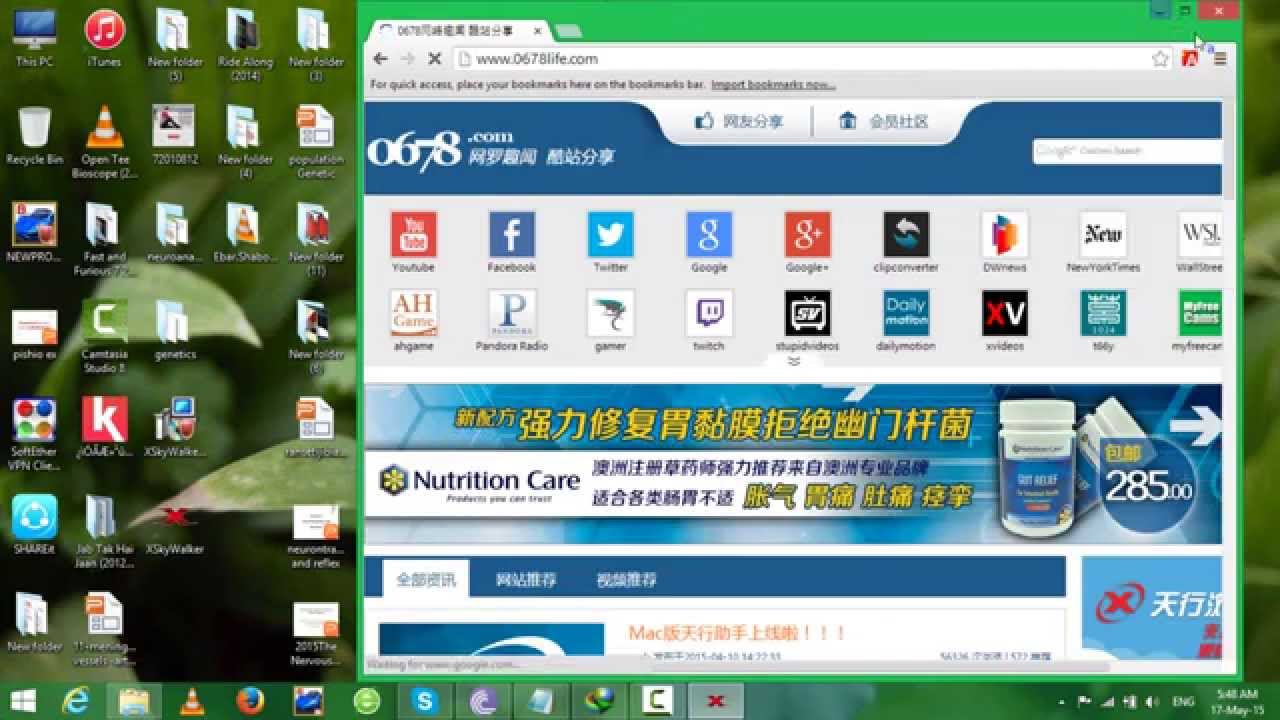Open the Windows Start button
The image size is (1280, 720).
pos(23,701)
